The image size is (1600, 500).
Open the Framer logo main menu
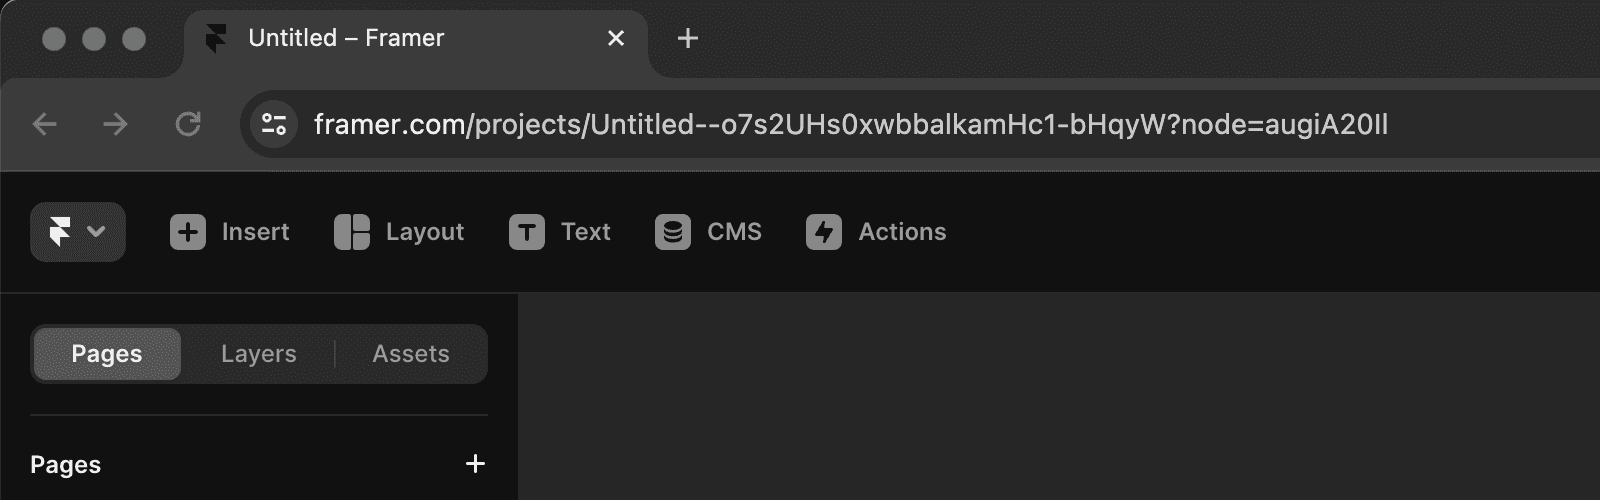77,232
